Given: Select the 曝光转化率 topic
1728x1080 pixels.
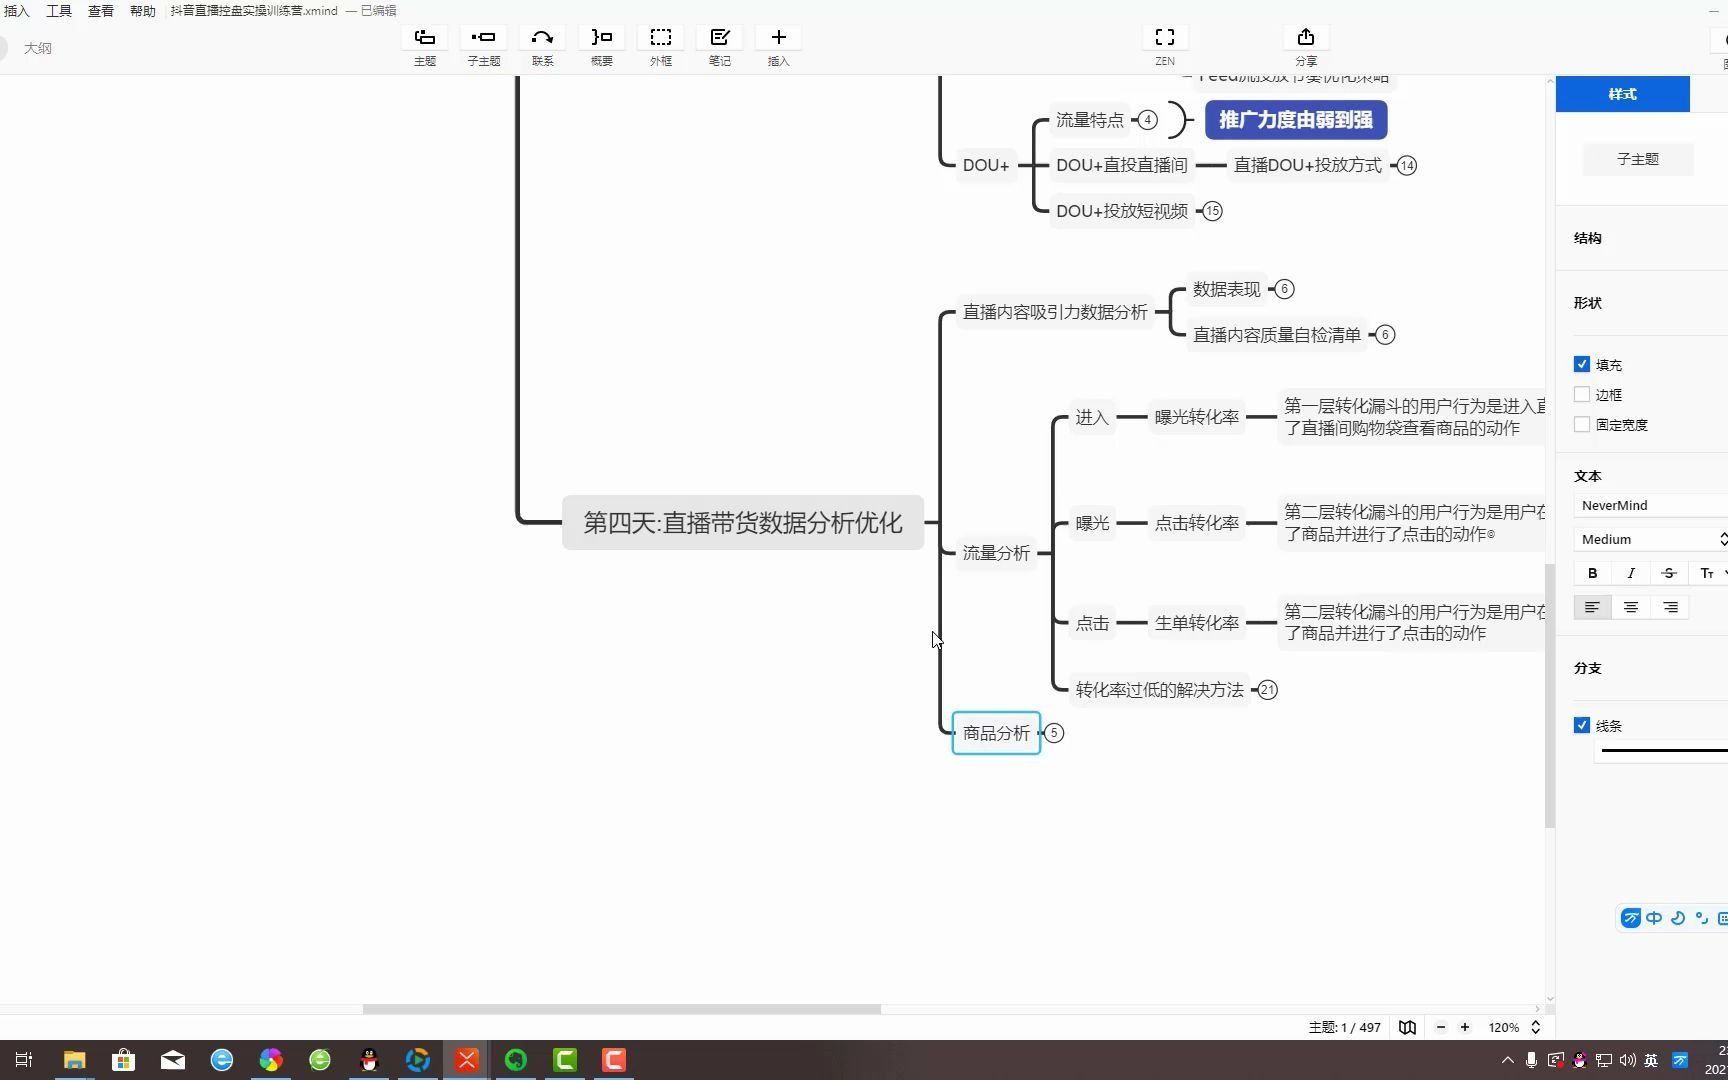Looking at the screenshot, I should [x=1197, y=417].
